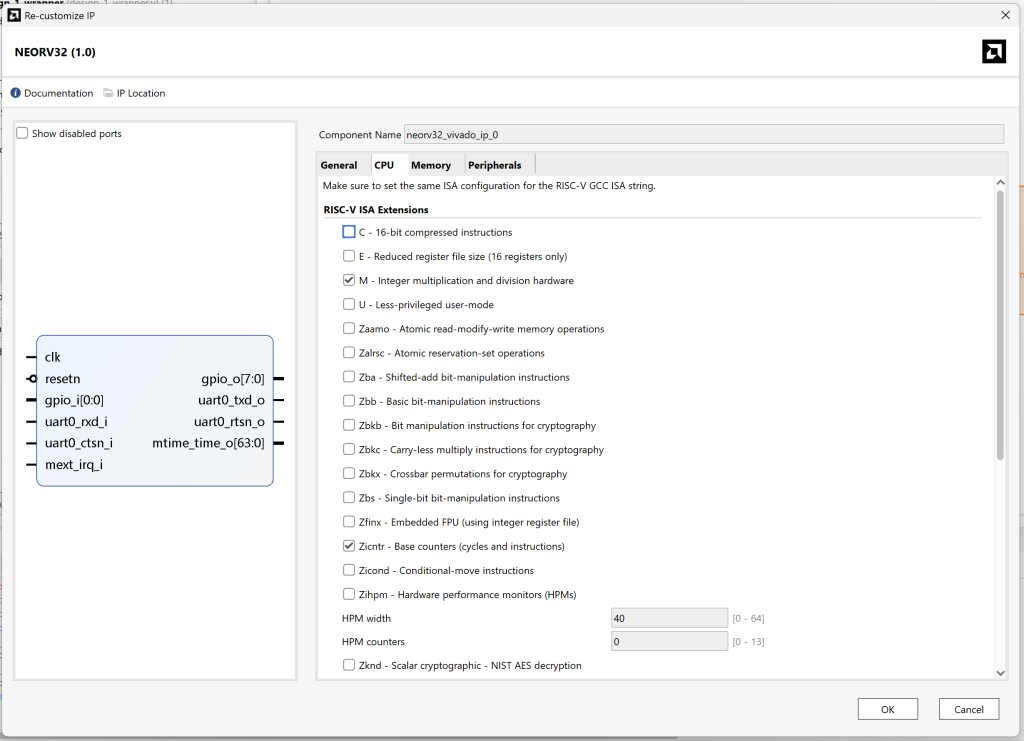Viewport: 1024px width, 741px height.
Task: Enable Zfinx embedded FPU
Action: click(x=349, y=522)
